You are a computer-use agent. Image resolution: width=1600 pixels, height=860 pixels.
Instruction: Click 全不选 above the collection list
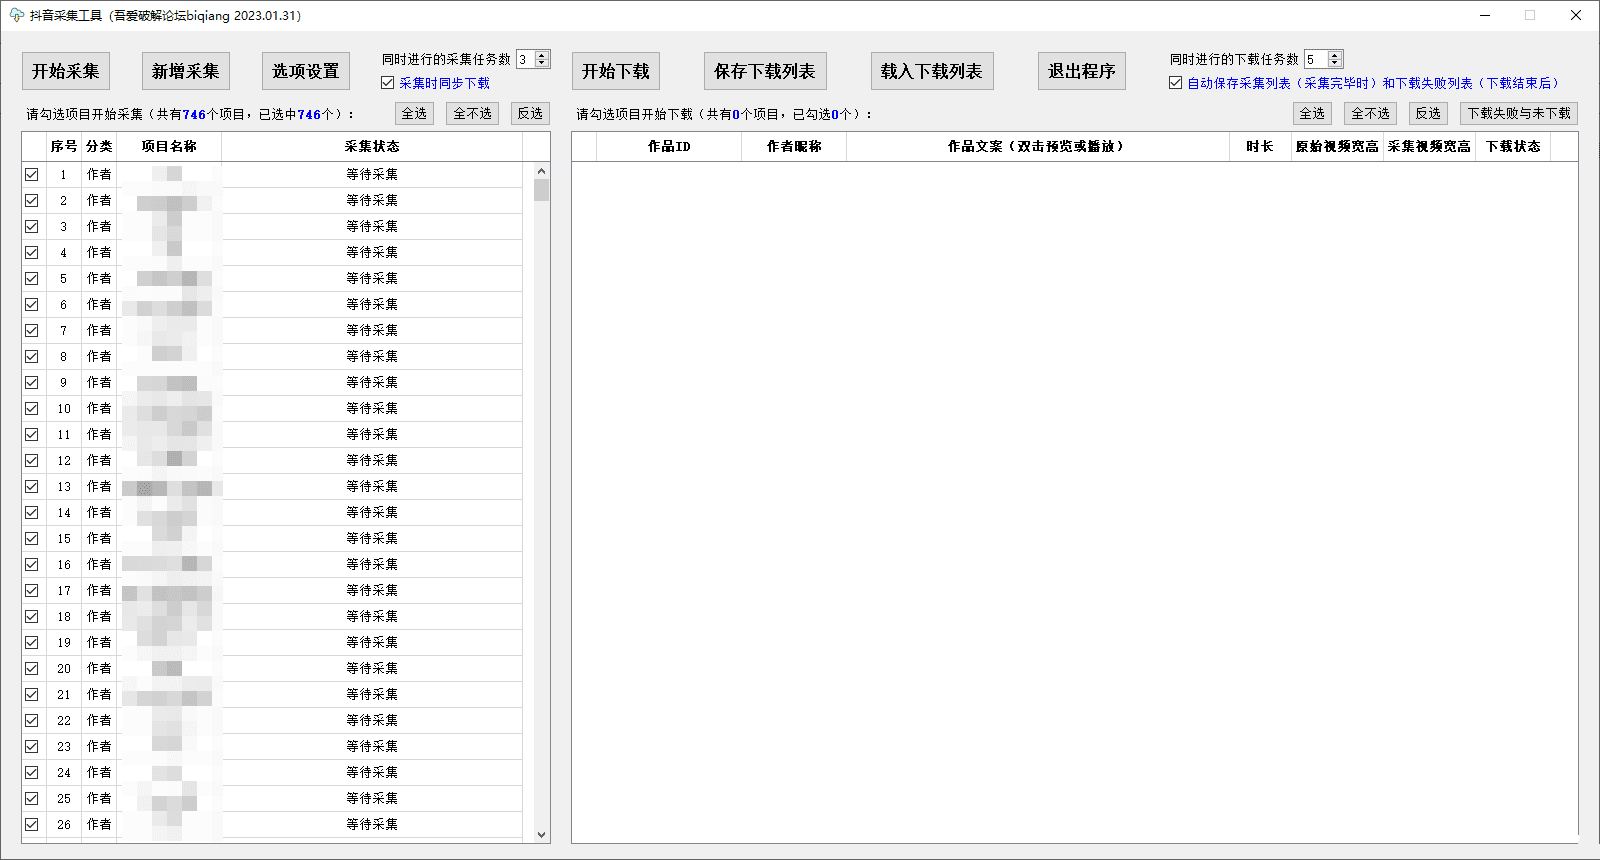coord(473,113)
